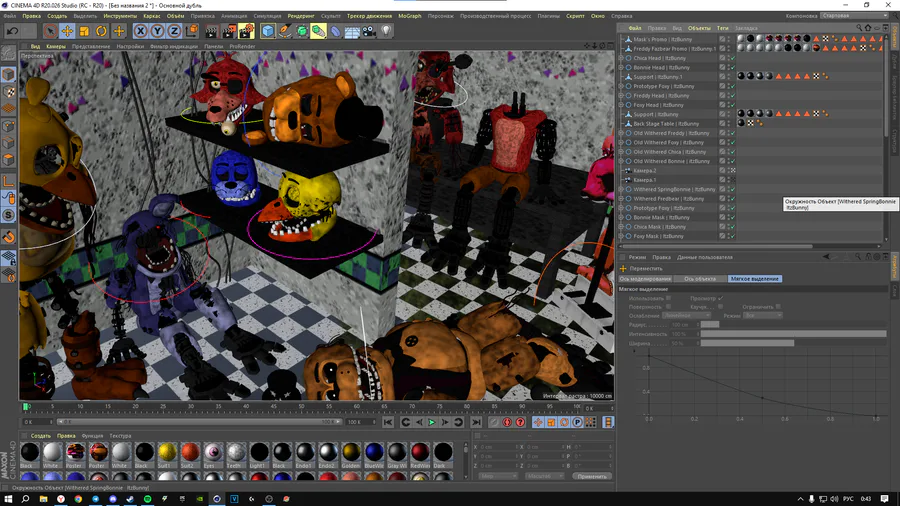
Task: Toggle the Y axis lock
Action: click(x=157, y=31)
